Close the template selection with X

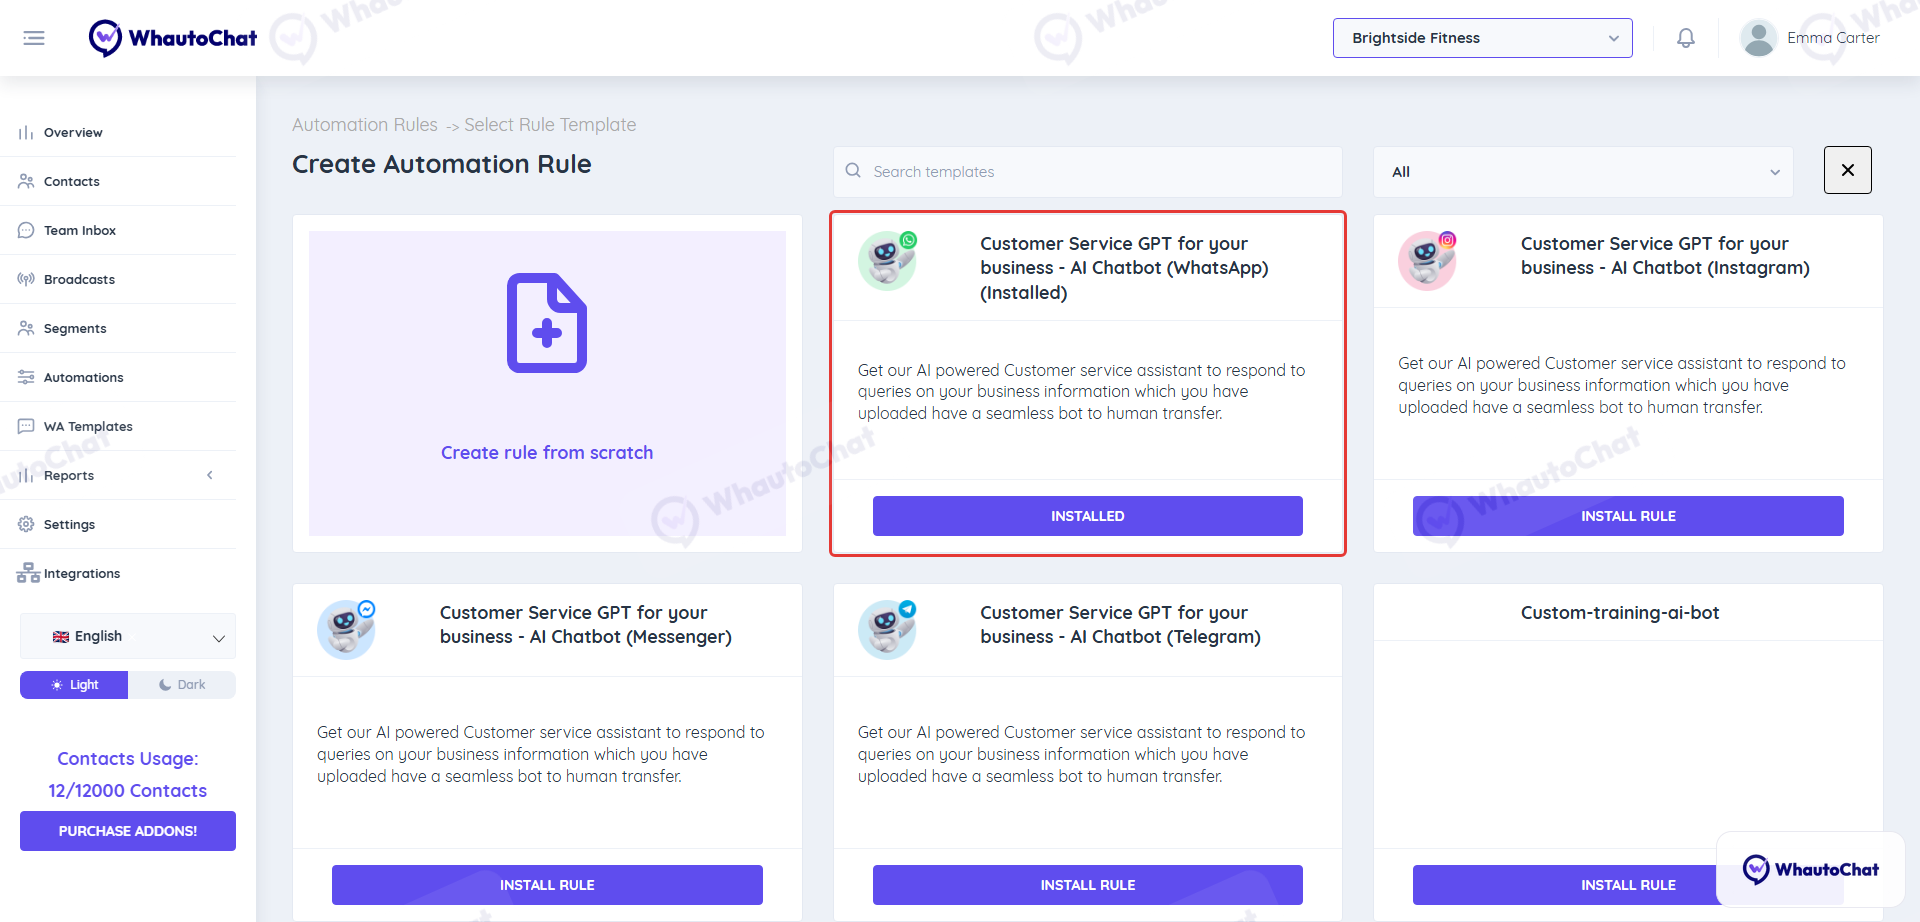coord(1848,170)
